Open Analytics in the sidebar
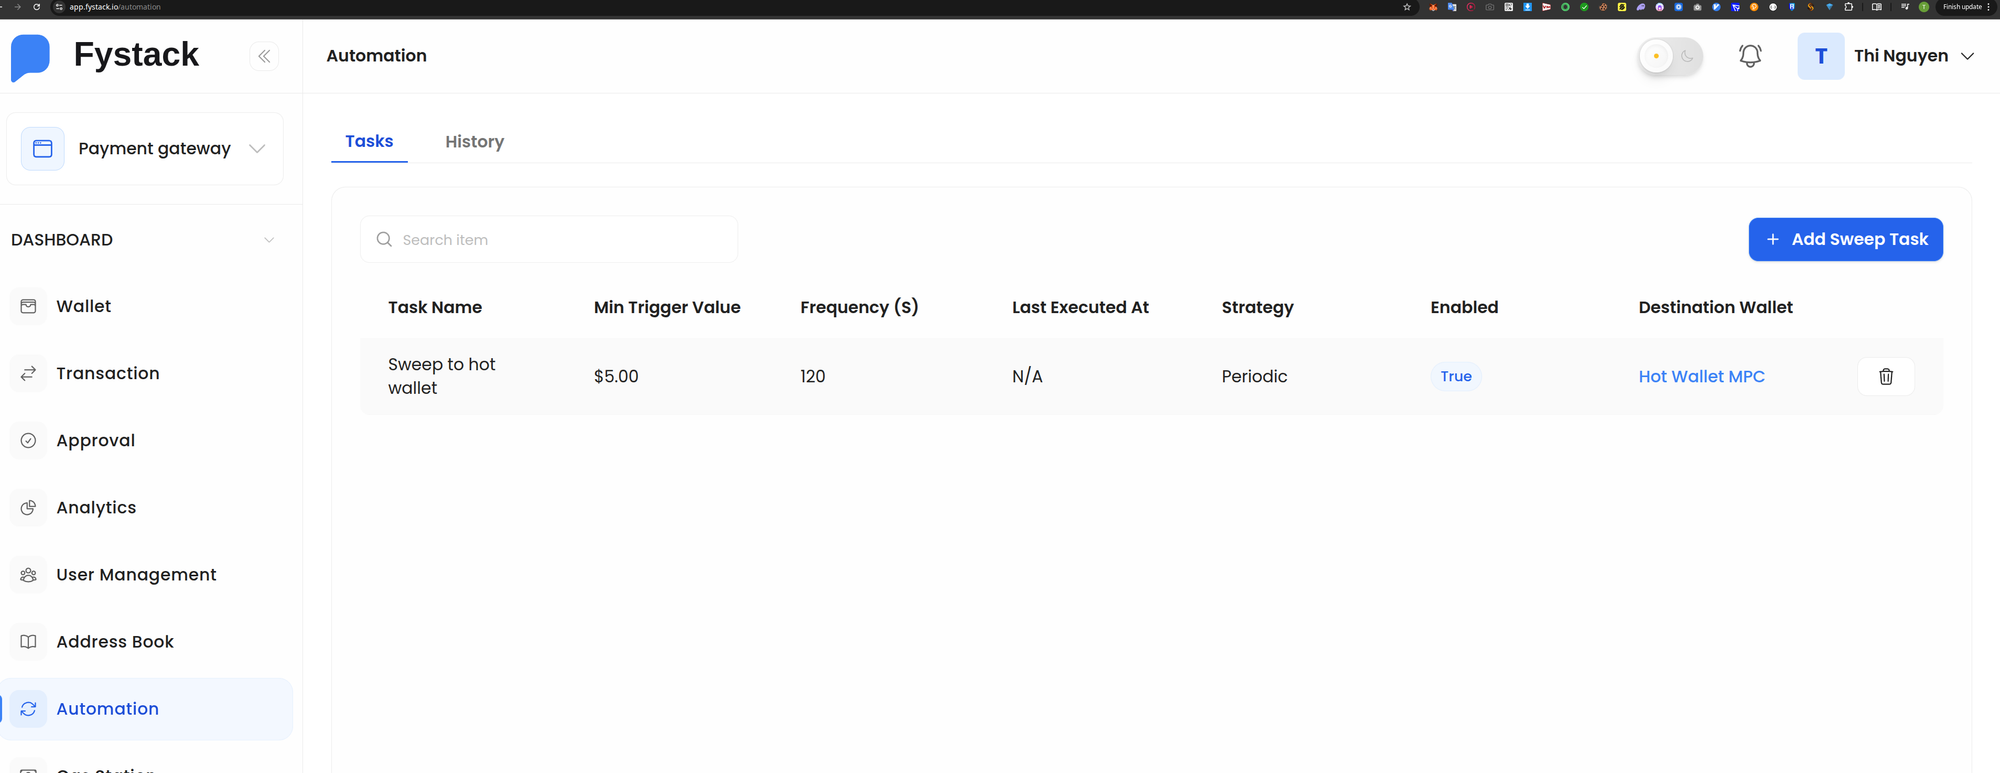 pos(96,507)
